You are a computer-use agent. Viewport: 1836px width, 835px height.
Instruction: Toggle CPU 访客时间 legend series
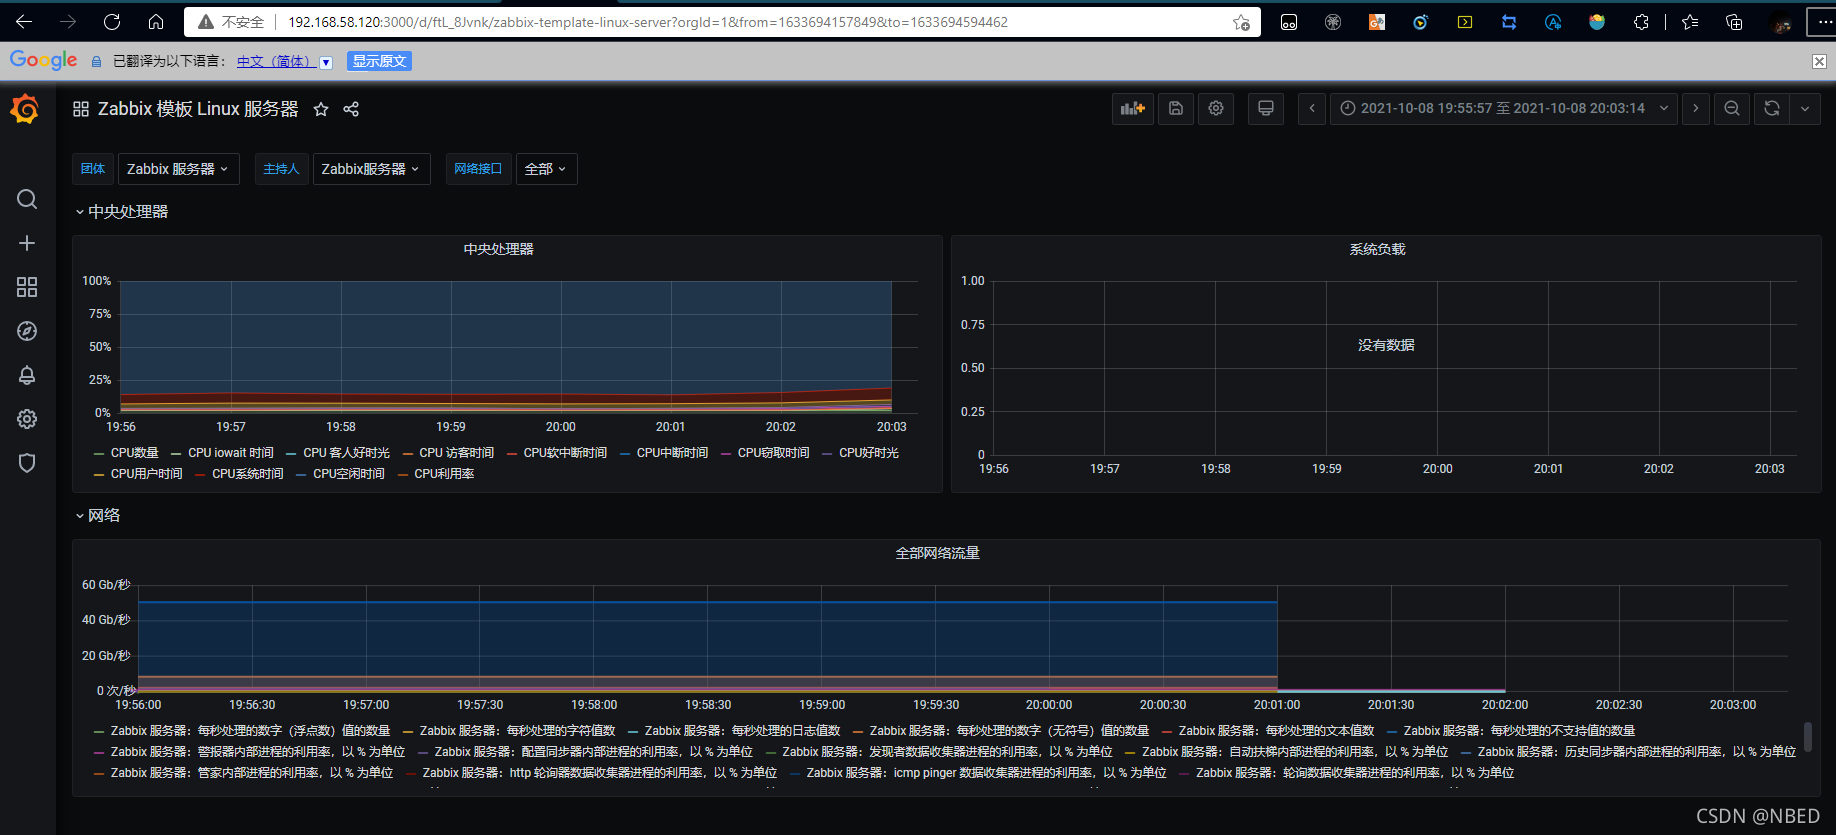pyautogui.click(x=456, y=453)
